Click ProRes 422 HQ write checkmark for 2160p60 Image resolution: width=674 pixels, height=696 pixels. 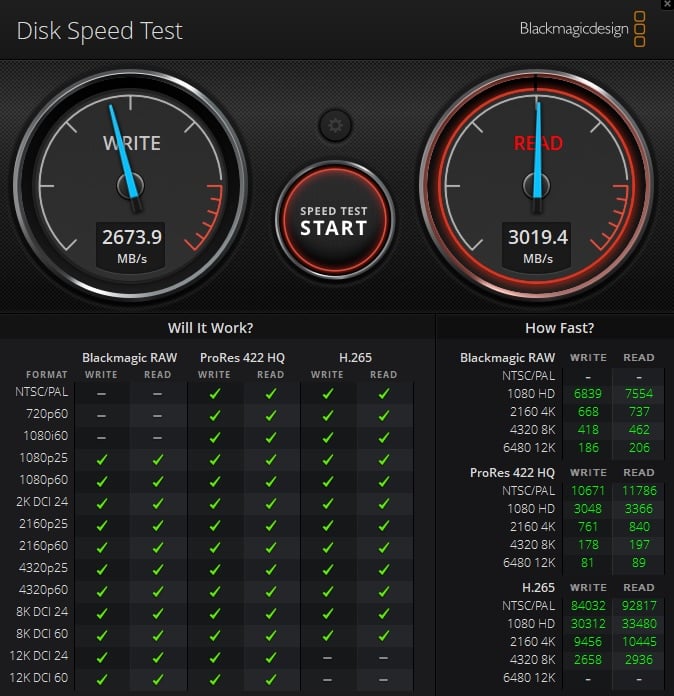(215, 548)
